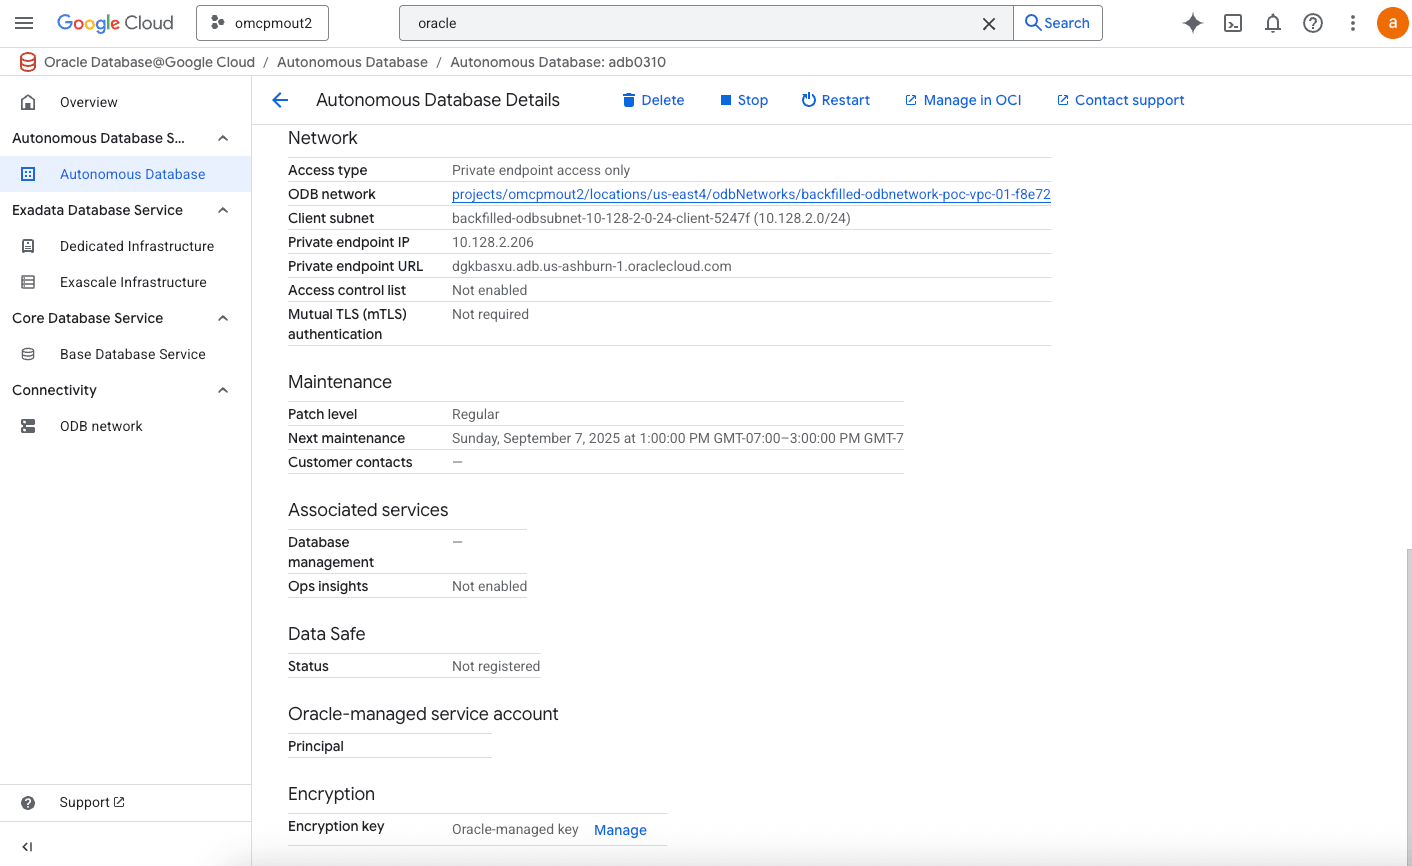Open the help question mark menu
The image size is (1412, 866).
point(1313,23)
